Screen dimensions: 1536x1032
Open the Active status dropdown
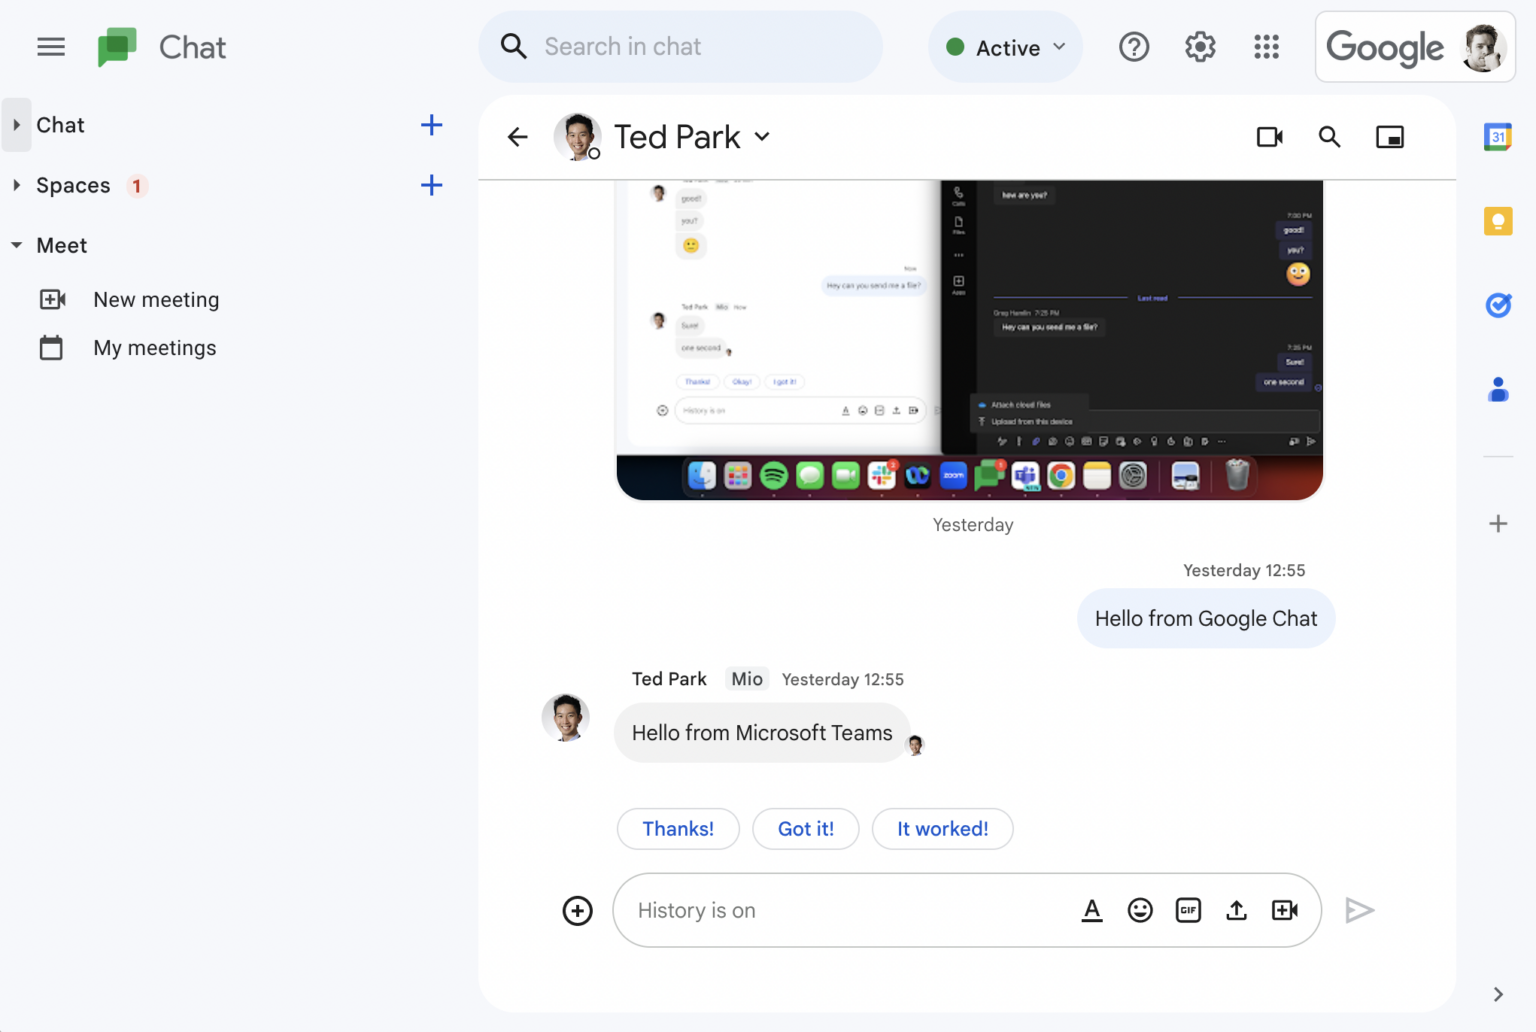point(1005,46)
